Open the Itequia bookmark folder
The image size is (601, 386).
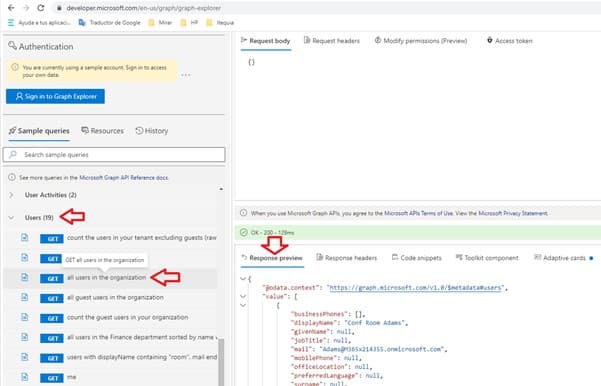220,23
